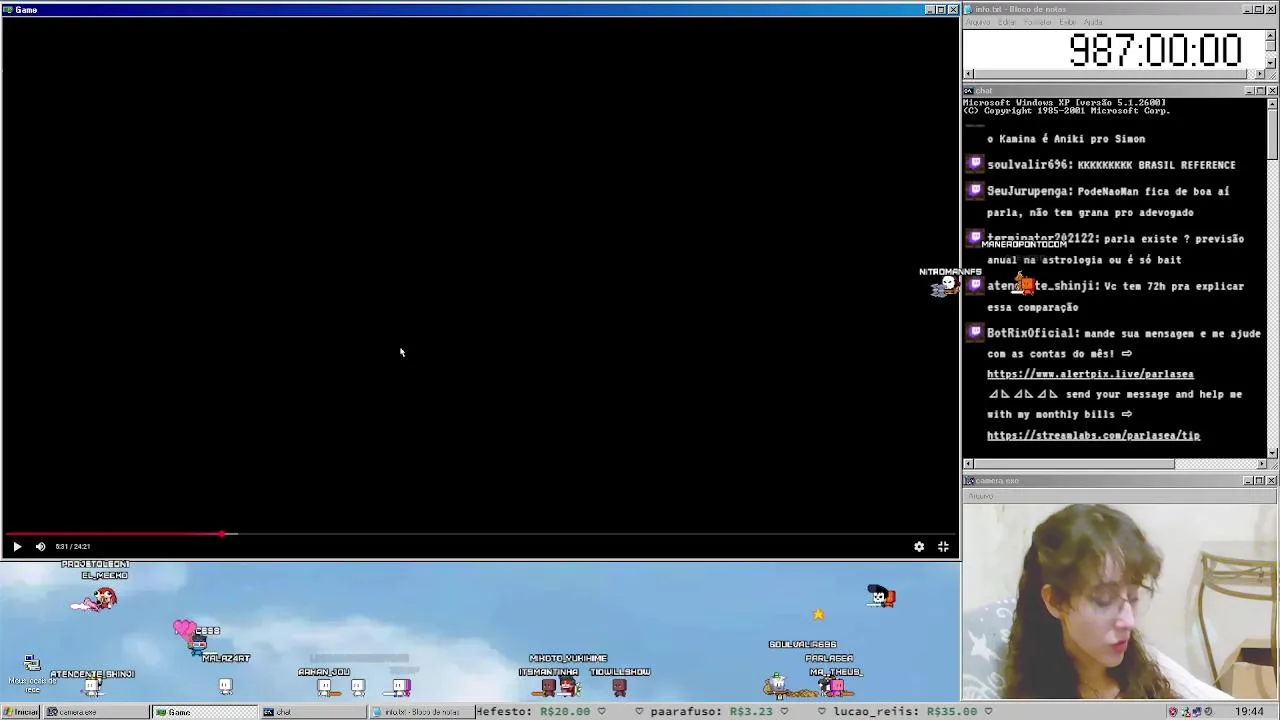This screenshot has width=1280, height=720.
Task: Click the Twitch badge beside BotRixOficial
Action: click(x=975, y=332)
